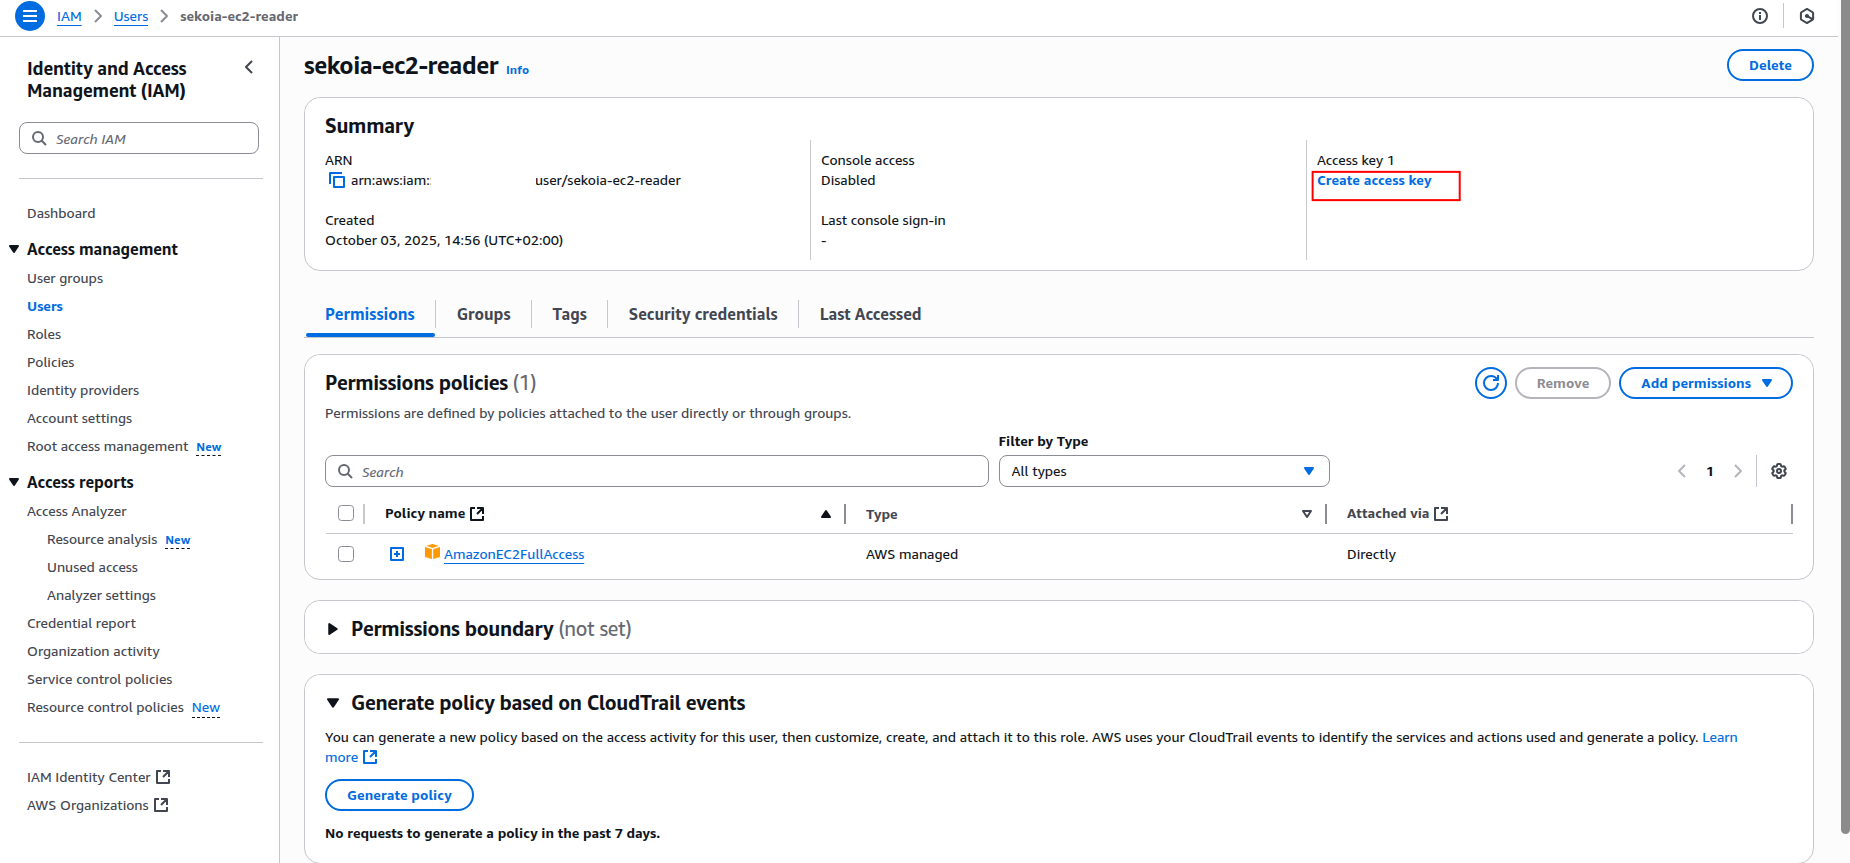Viewport: 1850px width, 863px height.
Task: Click the Generate policy button
Action: [x=399, y=795]
